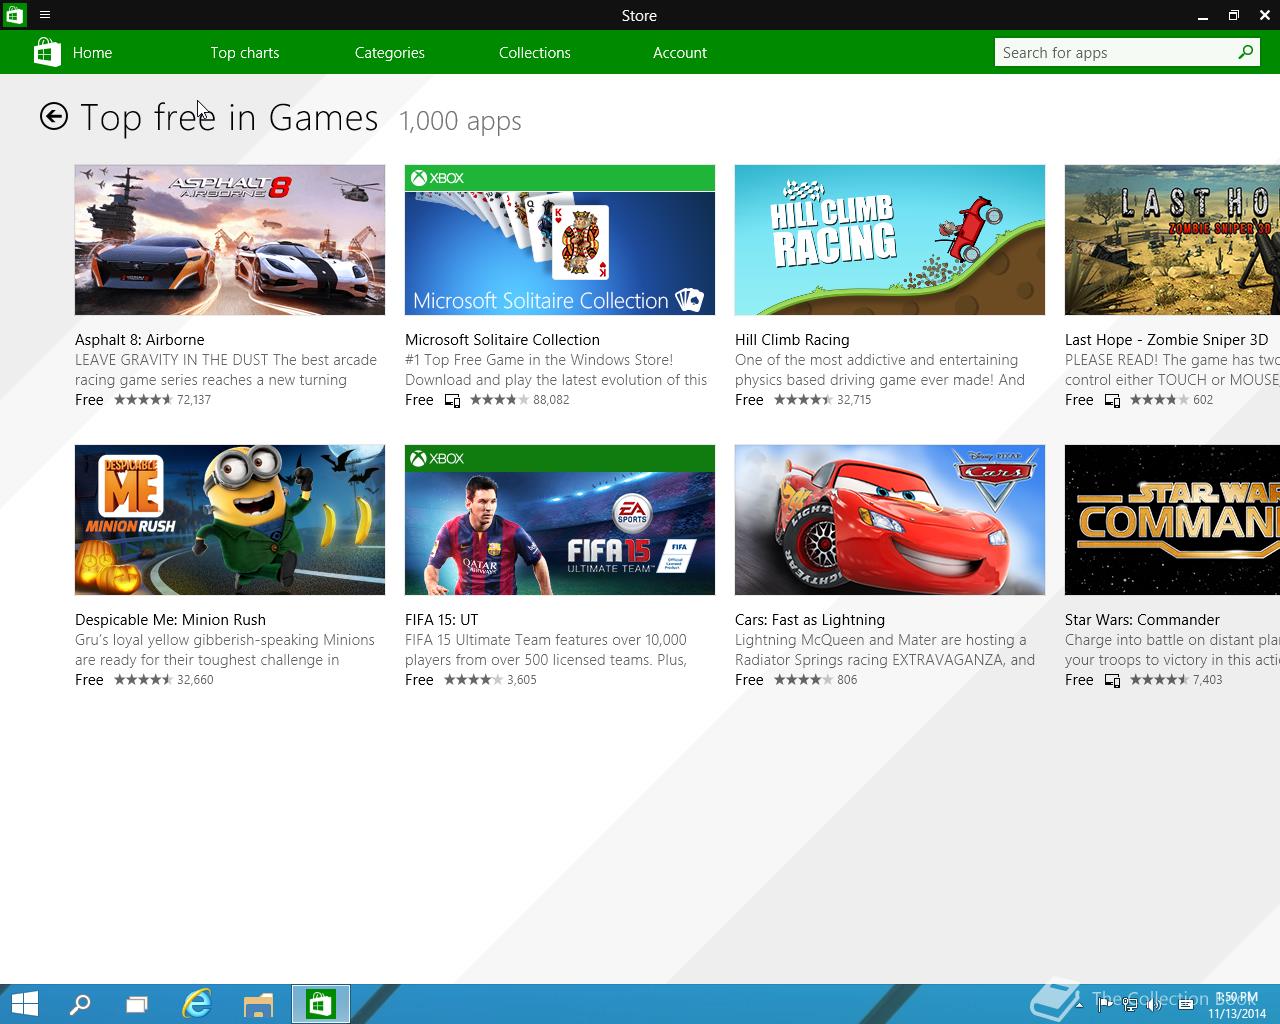Open the network tray icon
Viewport: 1280px width, 1024px height.
coord(1130,1004)
